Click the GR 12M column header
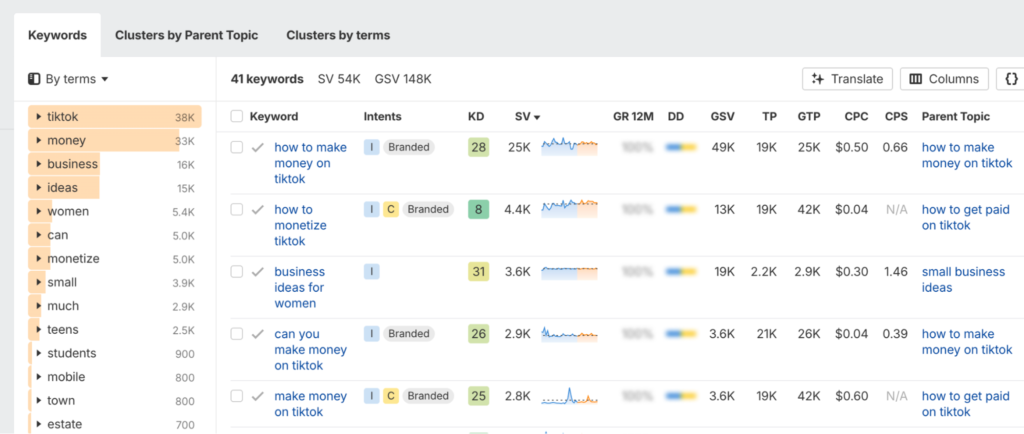Image resolution: width=1024 pixels, height=434 pixels. point(633,117)
